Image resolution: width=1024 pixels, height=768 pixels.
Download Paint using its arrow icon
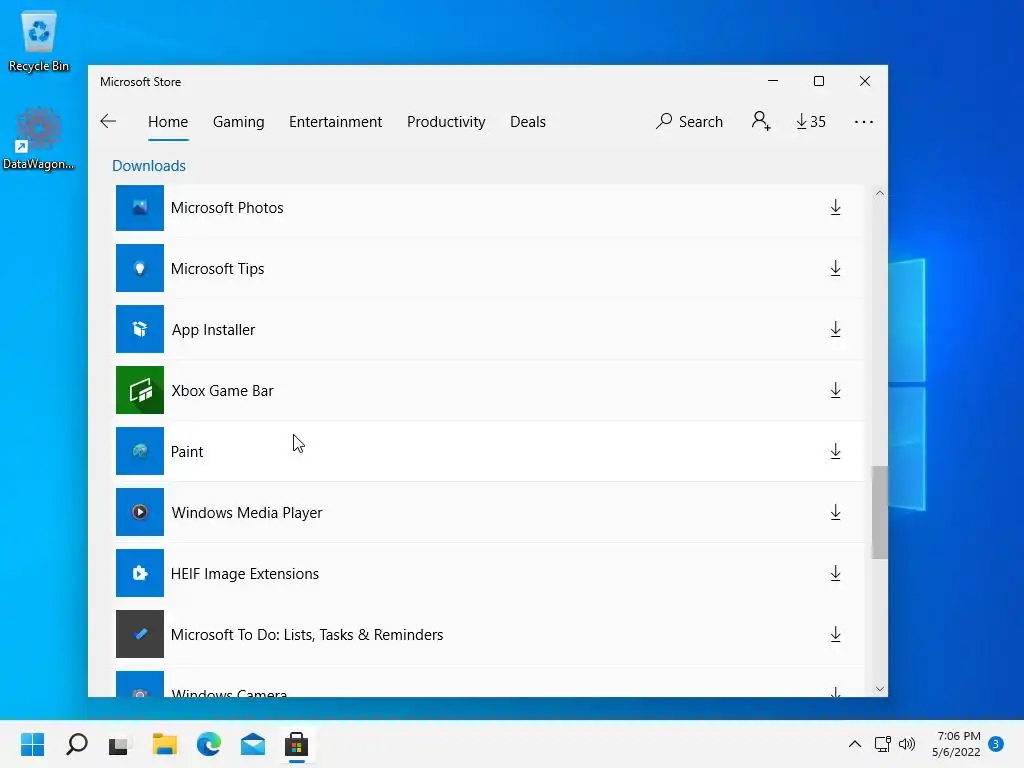(835, 451)
